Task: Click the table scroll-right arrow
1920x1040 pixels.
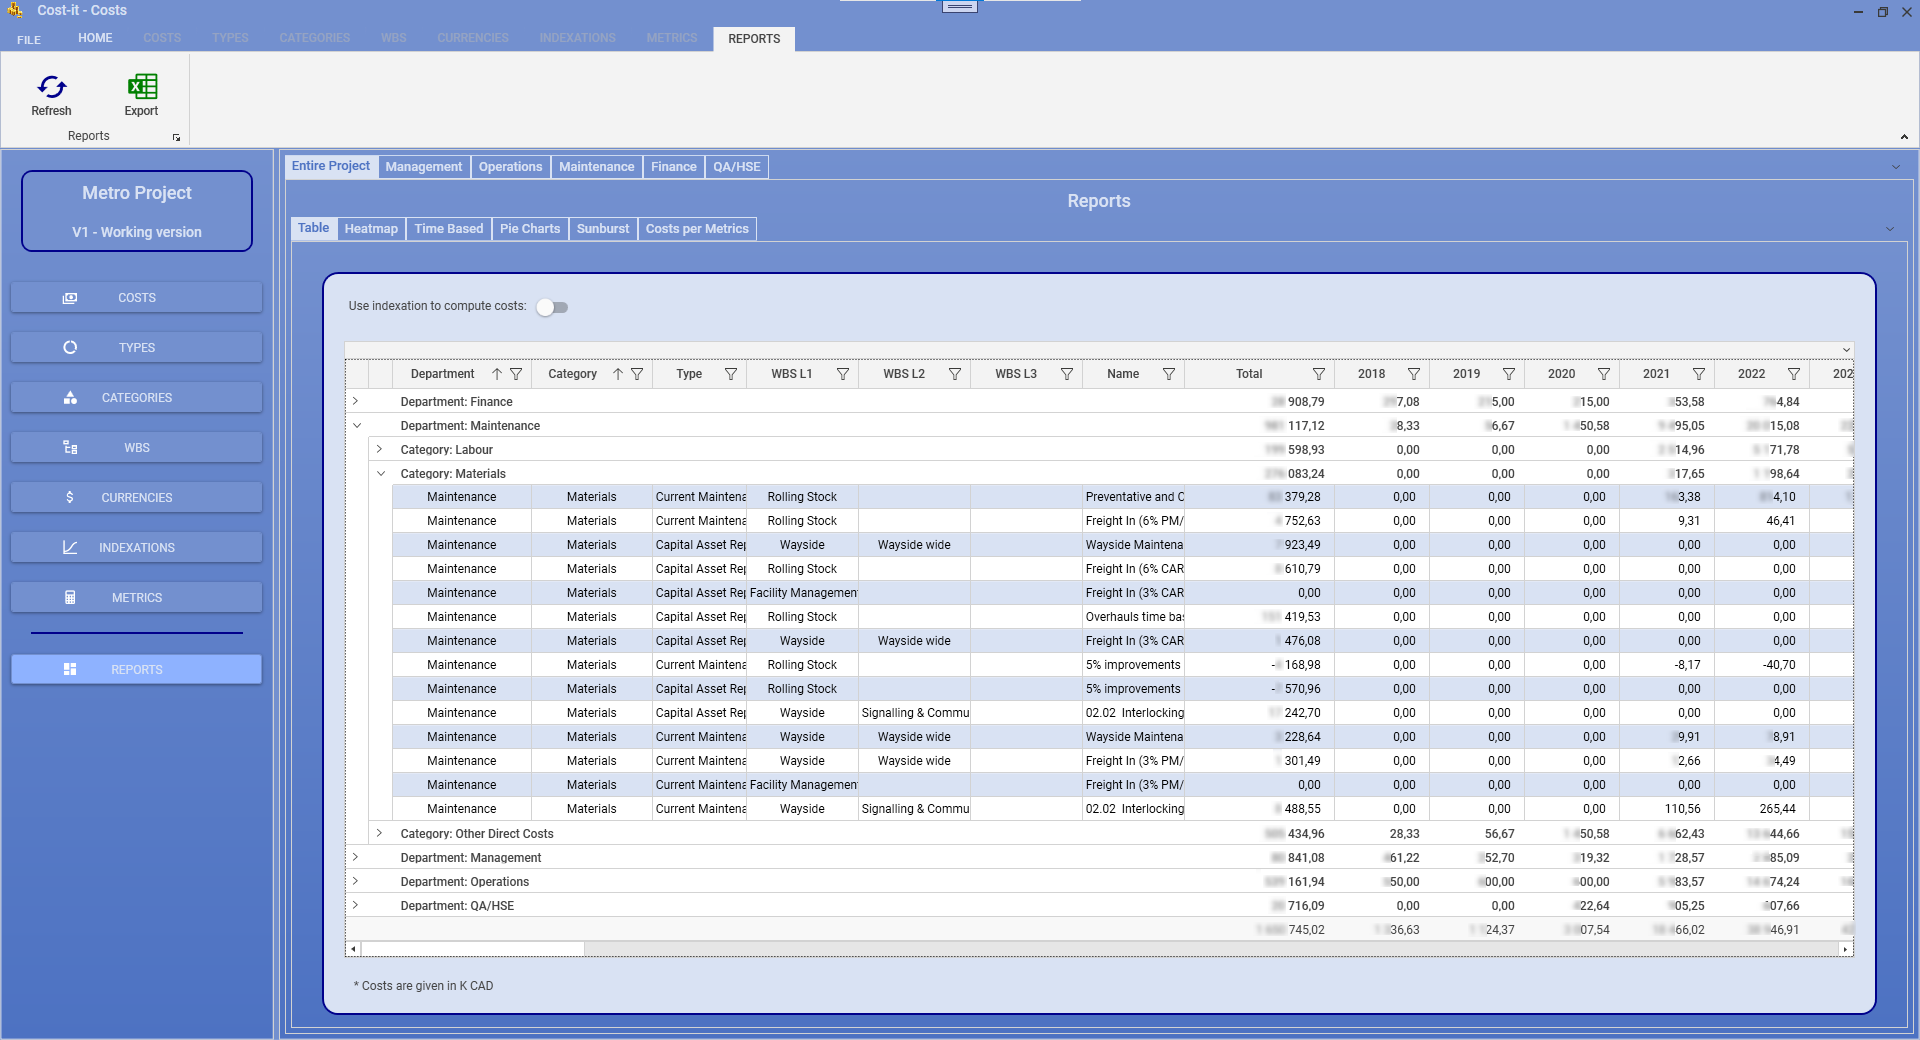Action: [1845, 949]
